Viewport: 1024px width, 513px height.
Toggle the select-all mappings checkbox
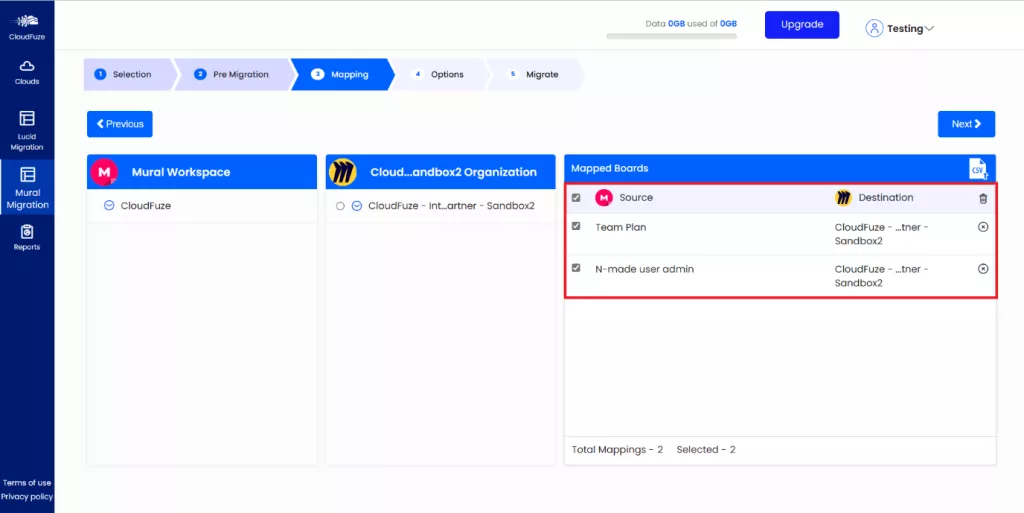tap(576, 198)
